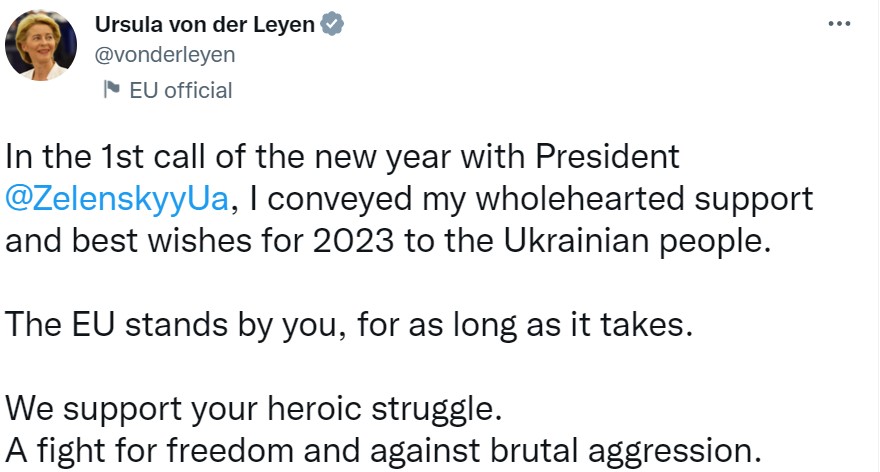This screenshot has height=472, width=880.
Task: Open the three-dot more options menu
Action: [x=839, y=24]
